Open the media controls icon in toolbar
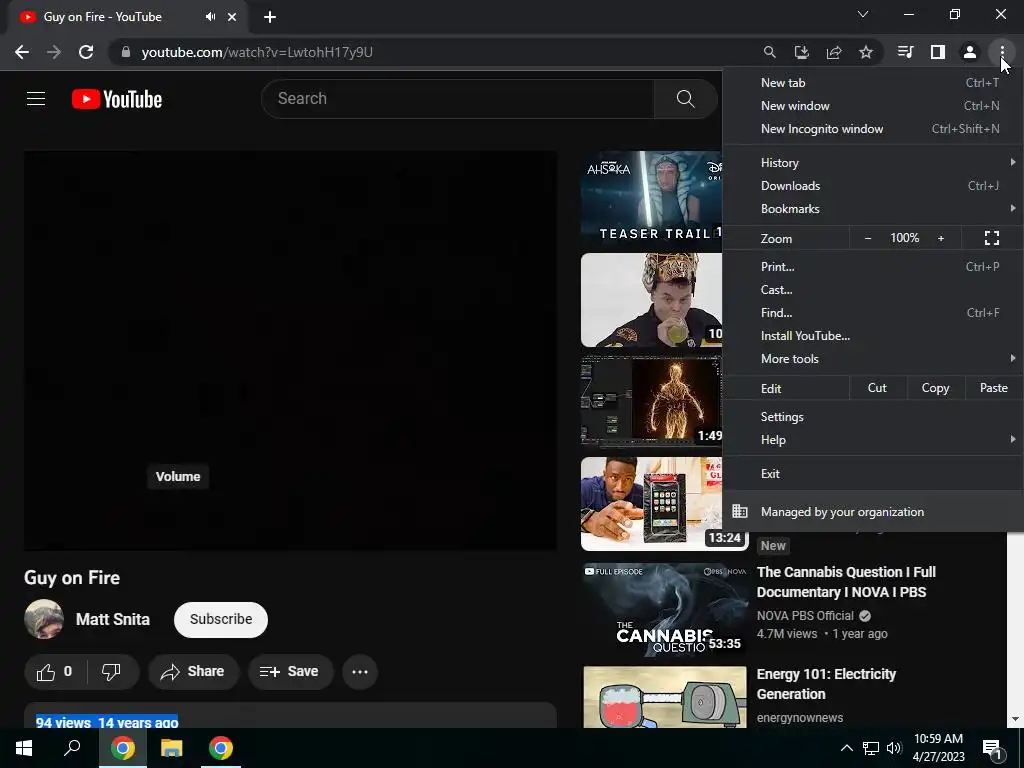Image resolution: width=1024 pixels, height=768 pixels. [905, 52]
